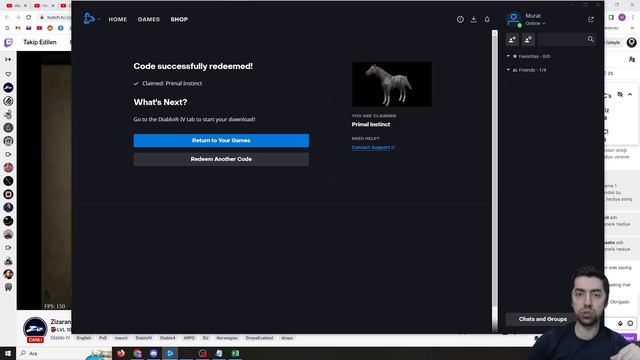Click the DropsEnabled stream tag
The width and height of the screenshot is (640, 360).
[x=259, y=338]
